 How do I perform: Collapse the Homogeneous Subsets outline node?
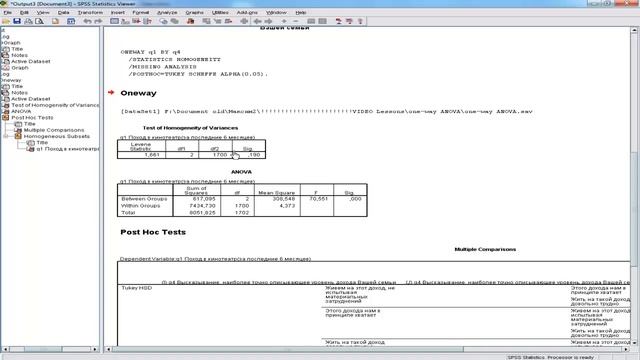tap(5, 136)
